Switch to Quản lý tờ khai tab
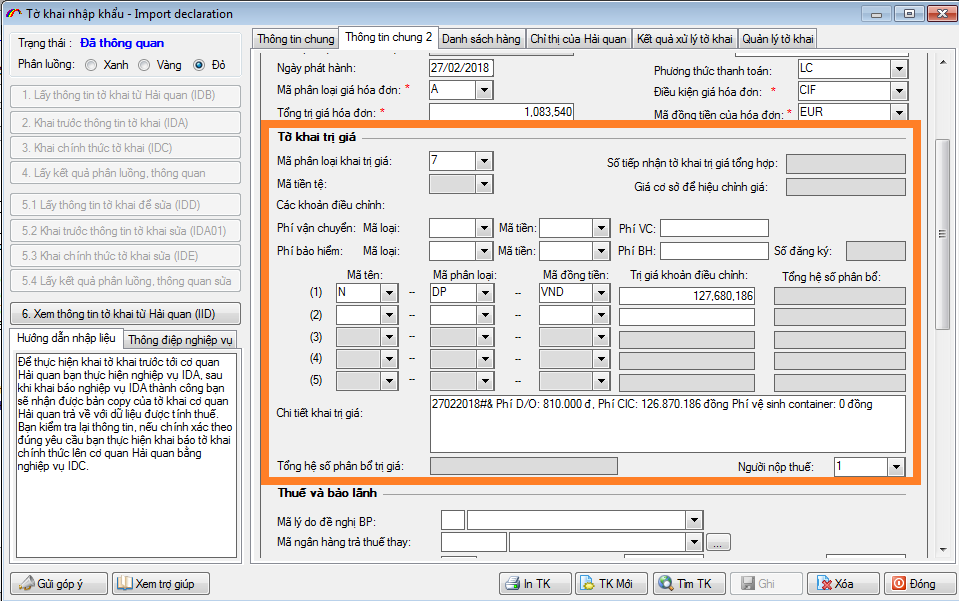The width and height of the screenshot is (959, 605). (x=778, y=39)
